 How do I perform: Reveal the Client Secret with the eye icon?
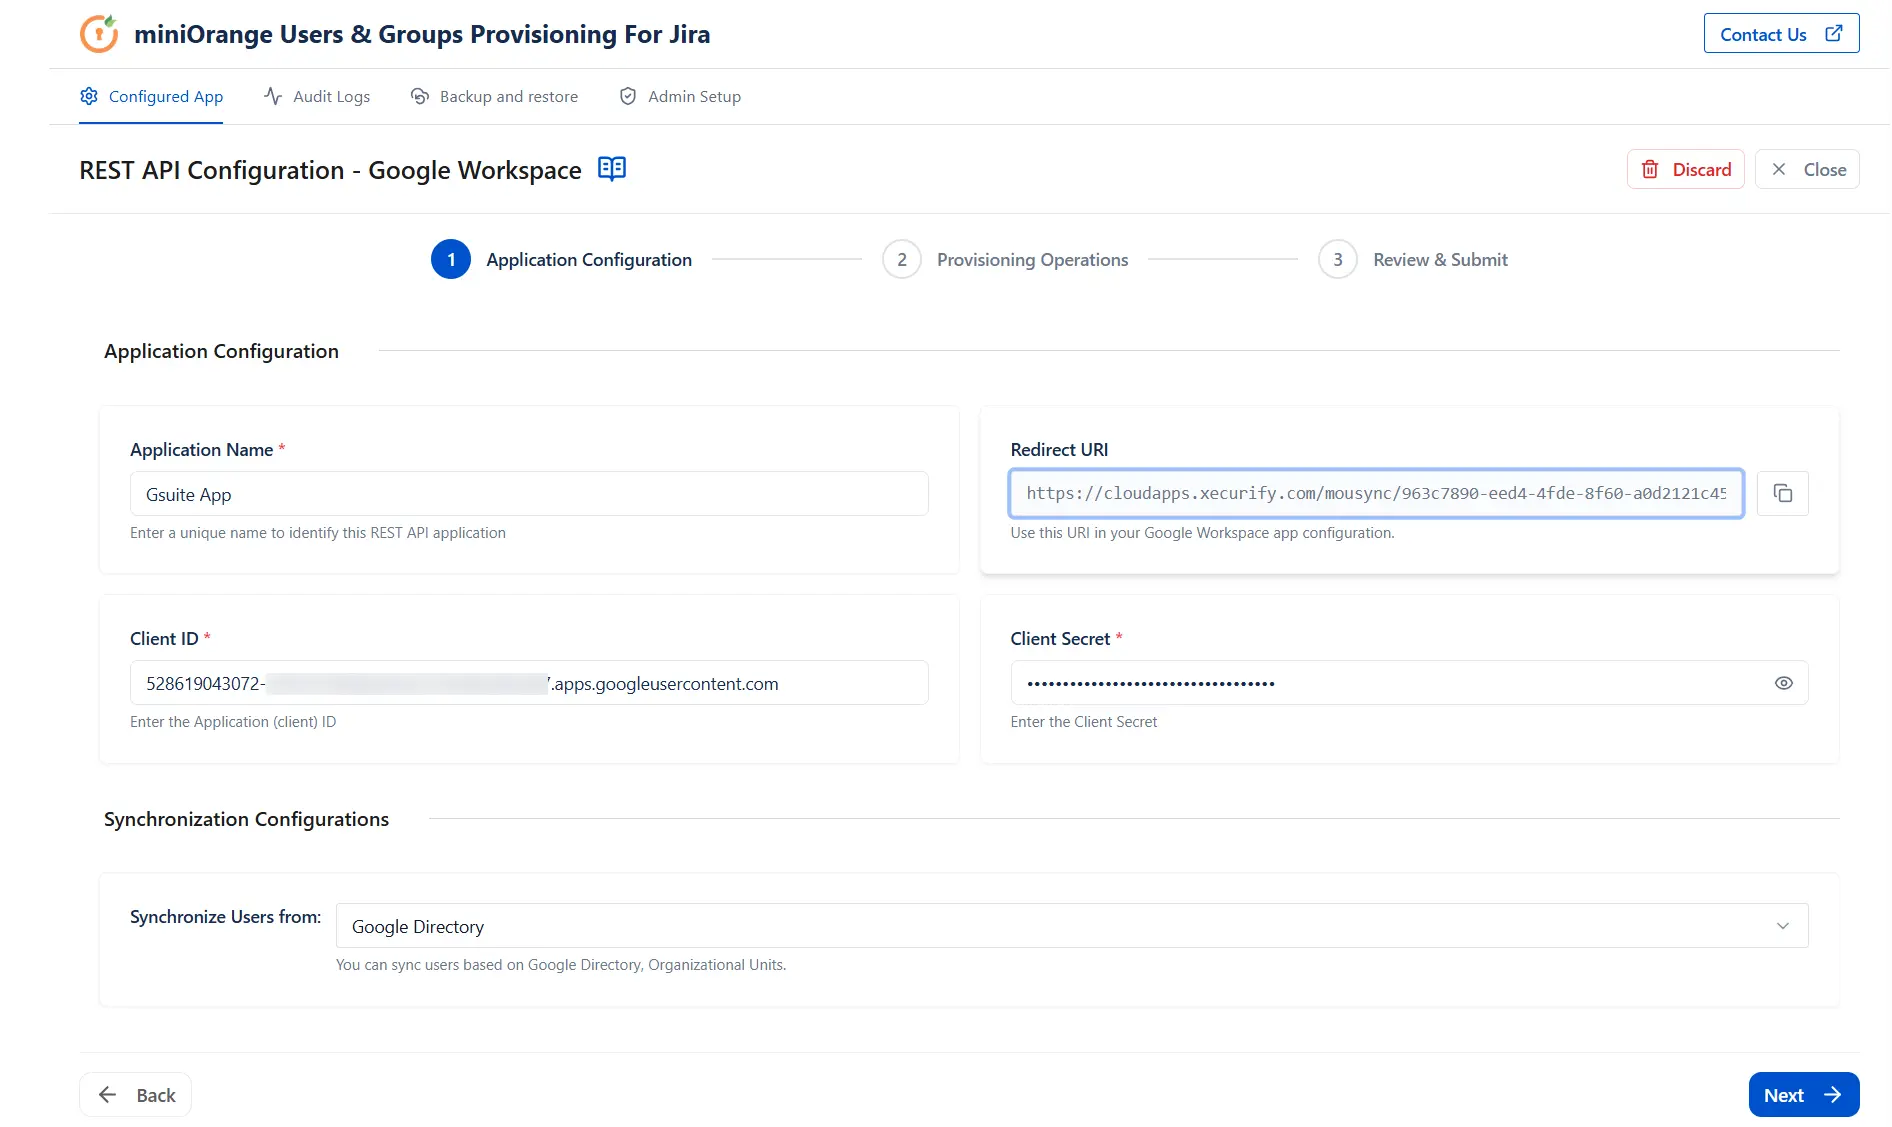(1783, 683)
